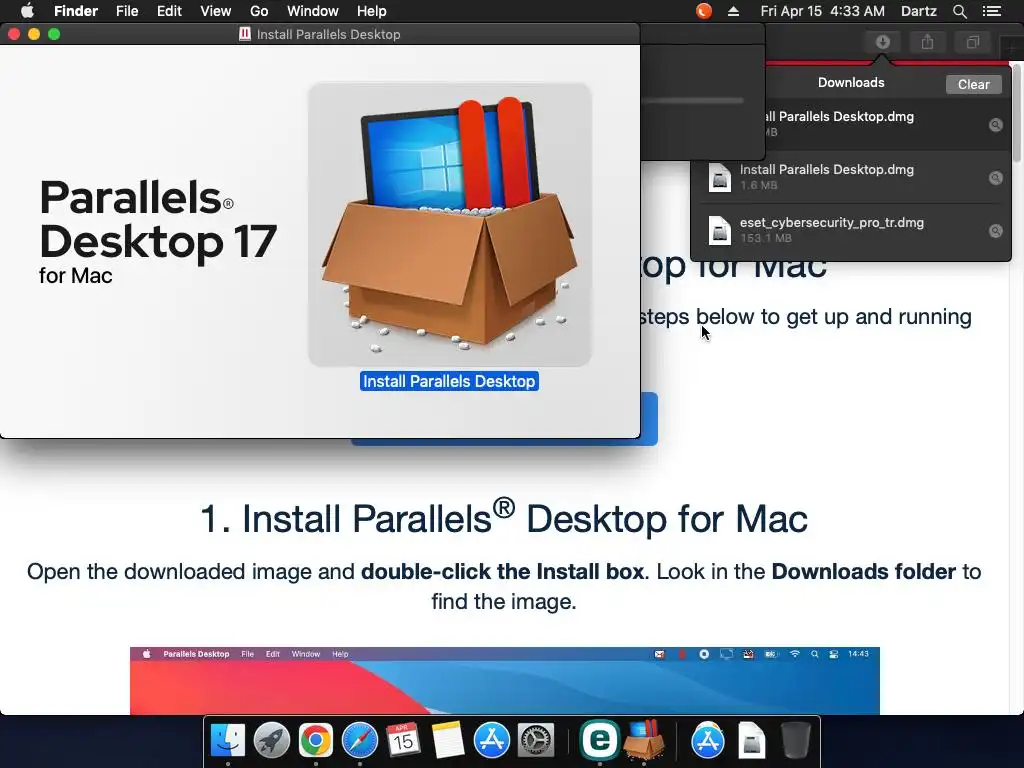The image size is (1024, 768).
Task: Click the eject icon in the menu bar
Action: click(x=733, y=11)
